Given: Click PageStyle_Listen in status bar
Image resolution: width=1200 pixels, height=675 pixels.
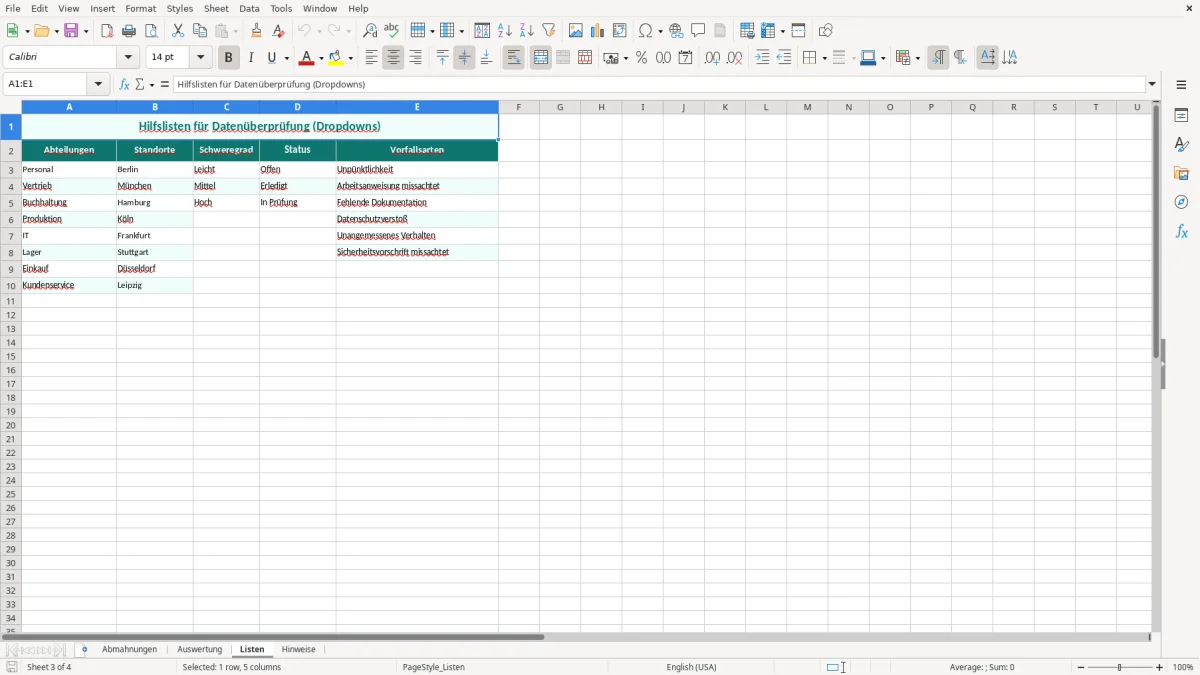Looking at the screenshot, I should tap(433, 667).
